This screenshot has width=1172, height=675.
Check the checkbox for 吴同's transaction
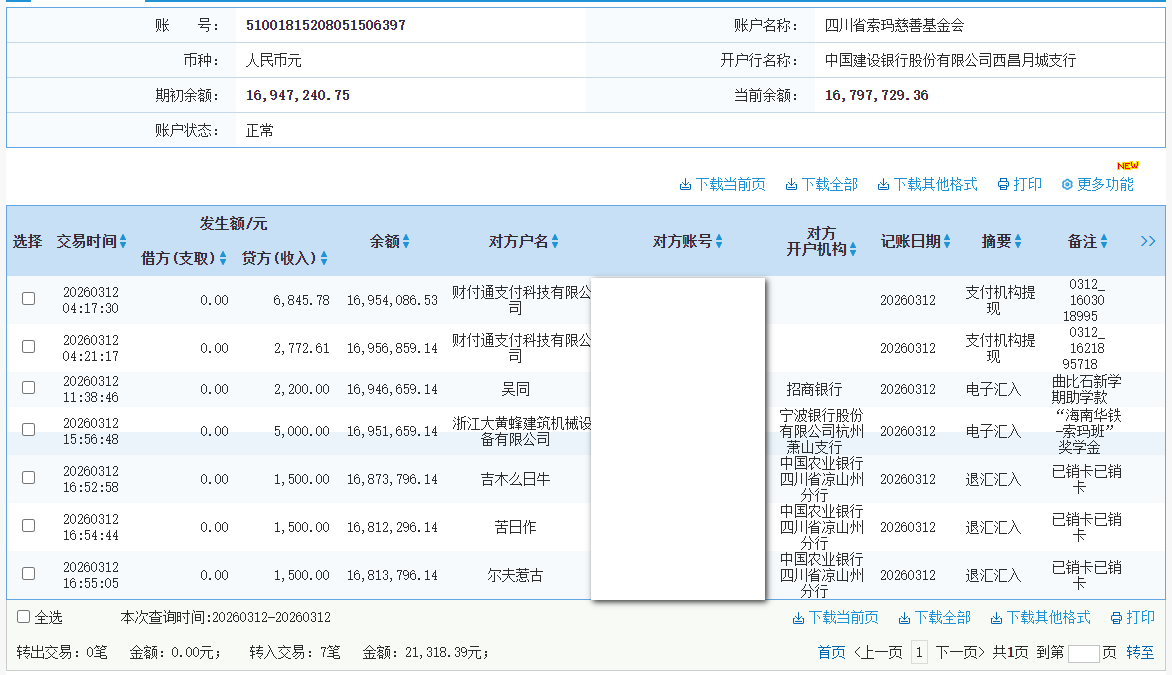pos(29,389)
